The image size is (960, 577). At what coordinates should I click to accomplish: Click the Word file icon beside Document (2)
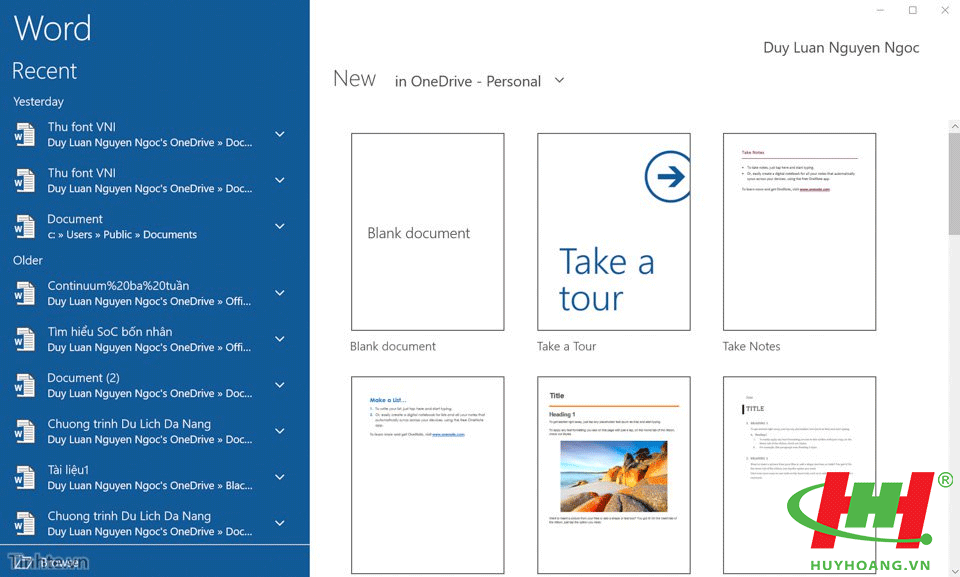pos(24,385)
